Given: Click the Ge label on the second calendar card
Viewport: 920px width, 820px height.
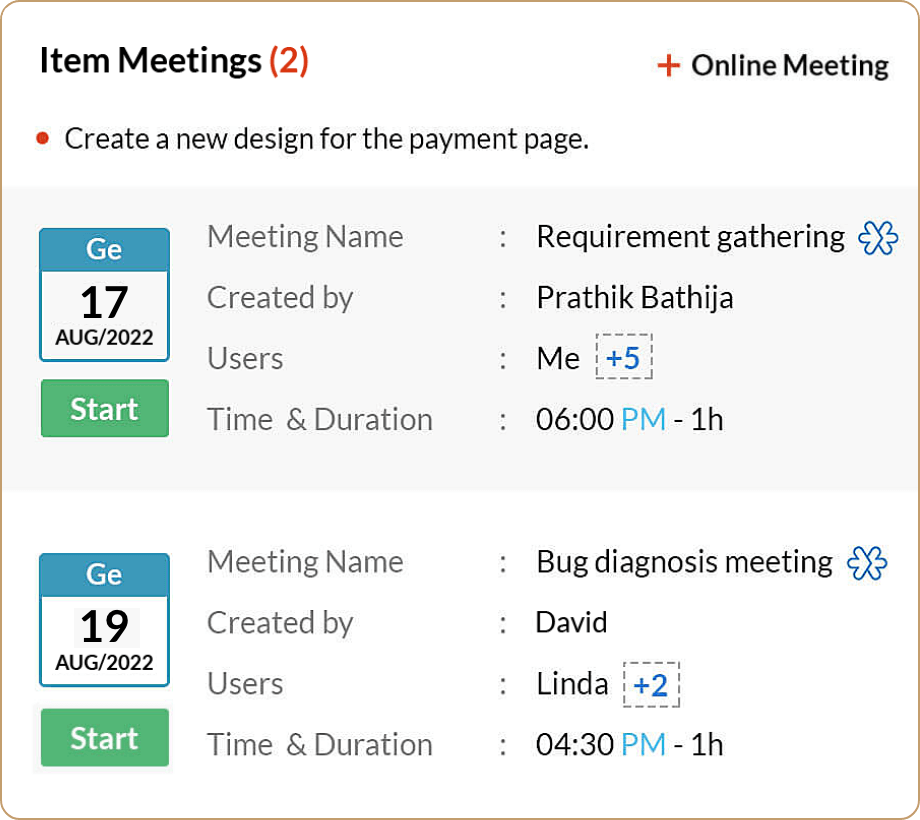Looking at the screenshot, I should tap(104, 575).
